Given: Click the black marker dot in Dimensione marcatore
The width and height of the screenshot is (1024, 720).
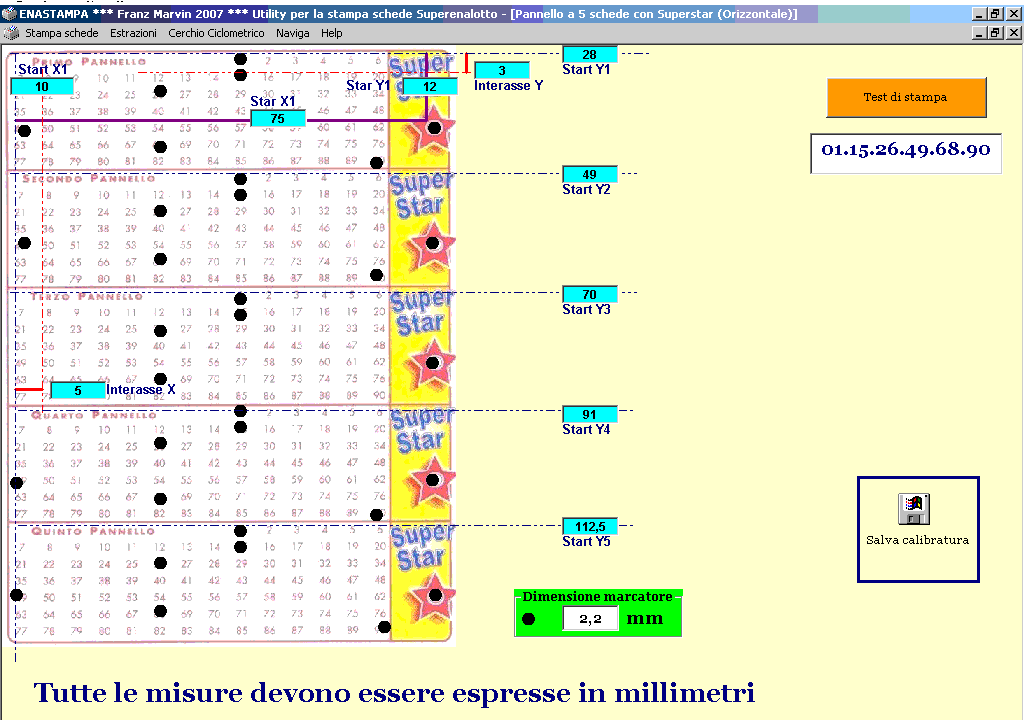Looking at the screenshot, I should [x=529, y=618].
